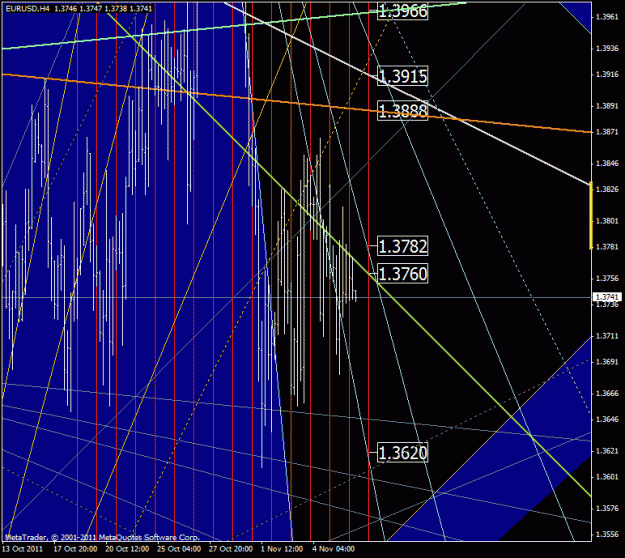Image resolution: width=625 pixels, height=558 pixels.
Task: Click 1.3646 on the price scale
Action: pos(607,419)
